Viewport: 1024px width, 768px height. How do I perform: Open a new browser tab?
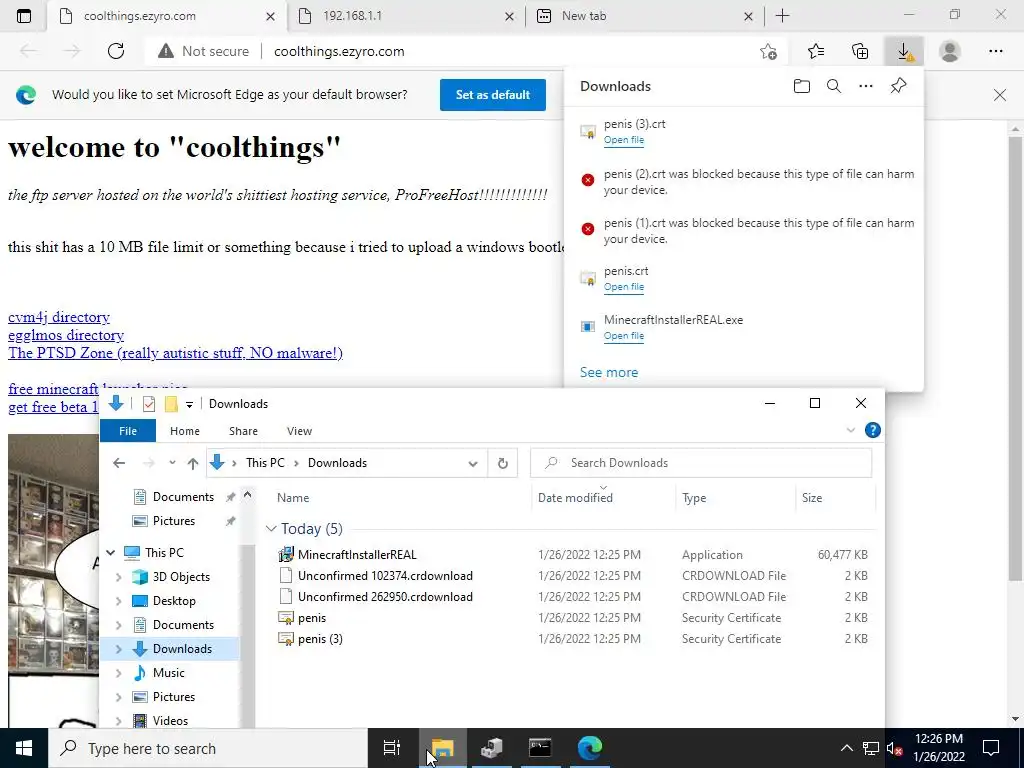point(782,16)
